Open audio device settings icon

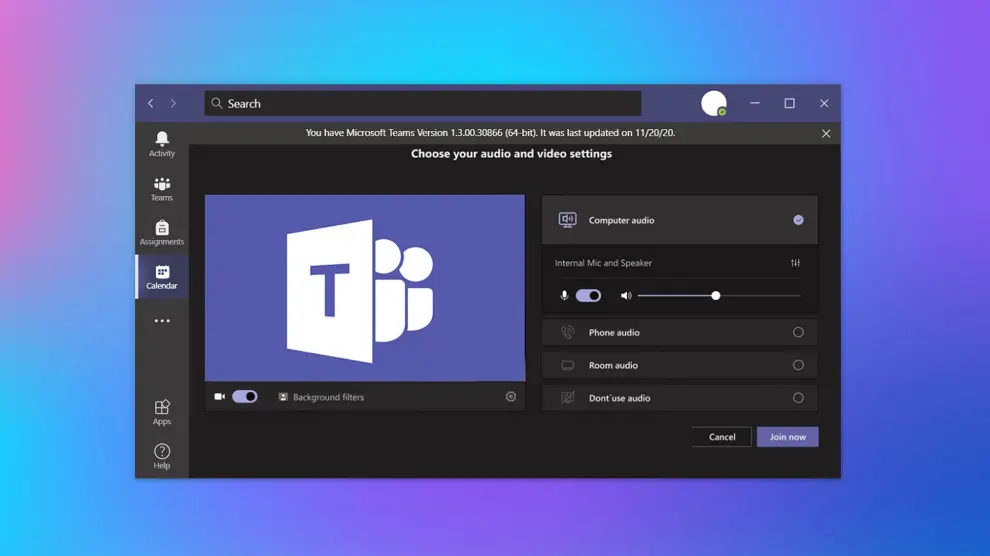(x=795, y=263)
